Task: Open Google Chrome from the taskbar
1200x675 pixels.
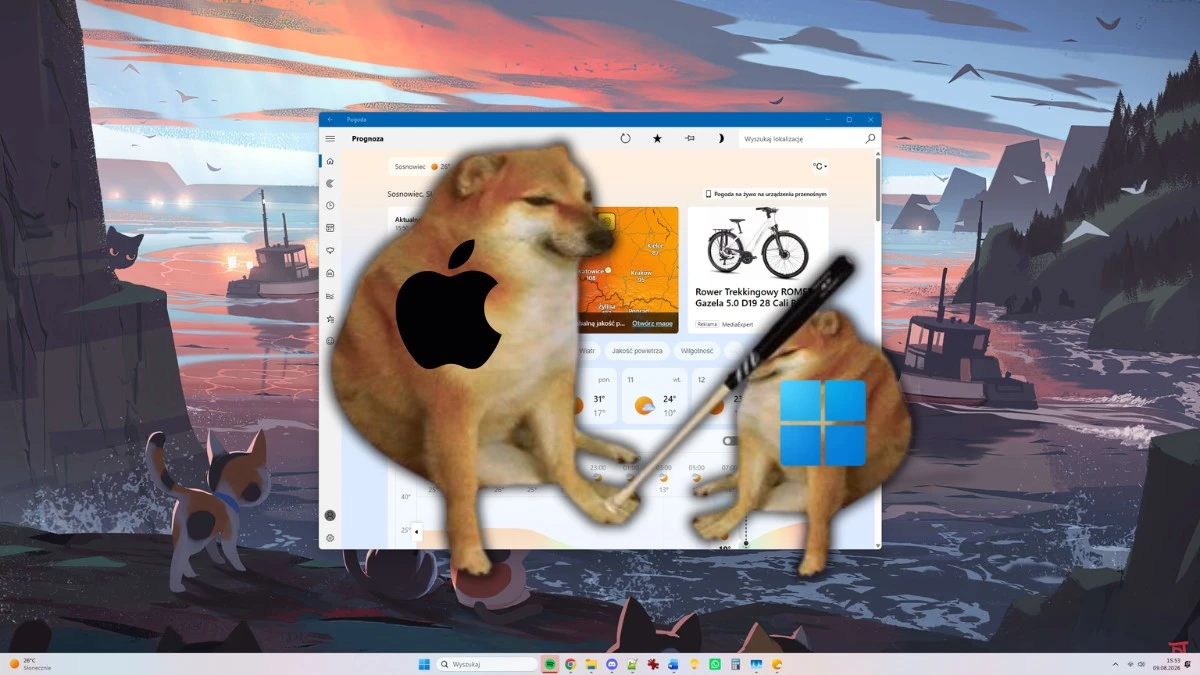Action: click(x=570, y=664)
